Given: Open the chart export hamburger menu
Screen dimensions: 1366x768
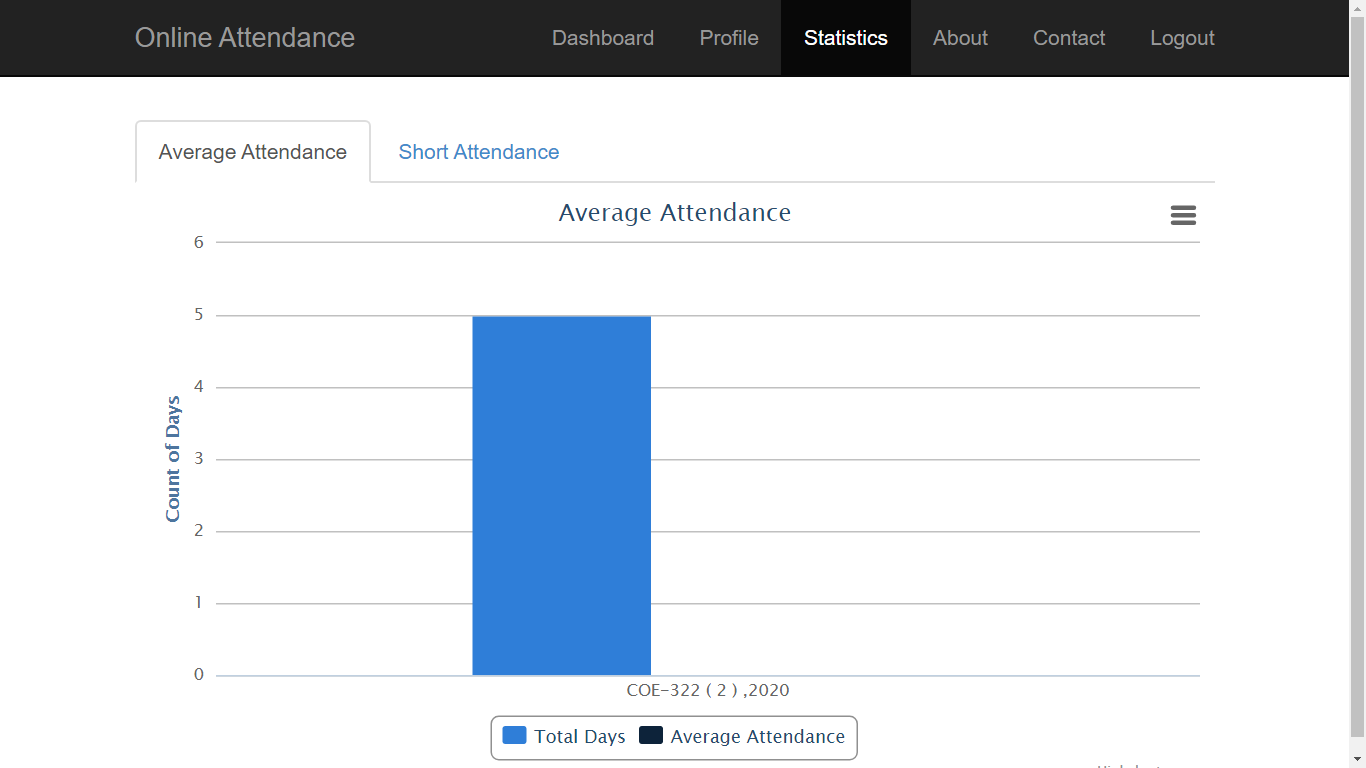Looking at the screenshot, I should click(1183, 215).
